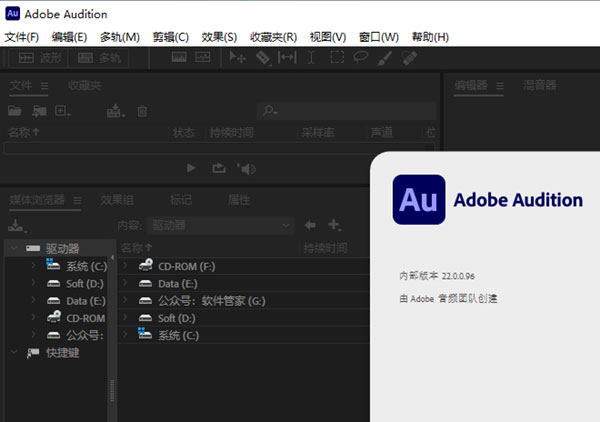
Task: Expand Data (E:) in the tree
Action: click(33, 300)
